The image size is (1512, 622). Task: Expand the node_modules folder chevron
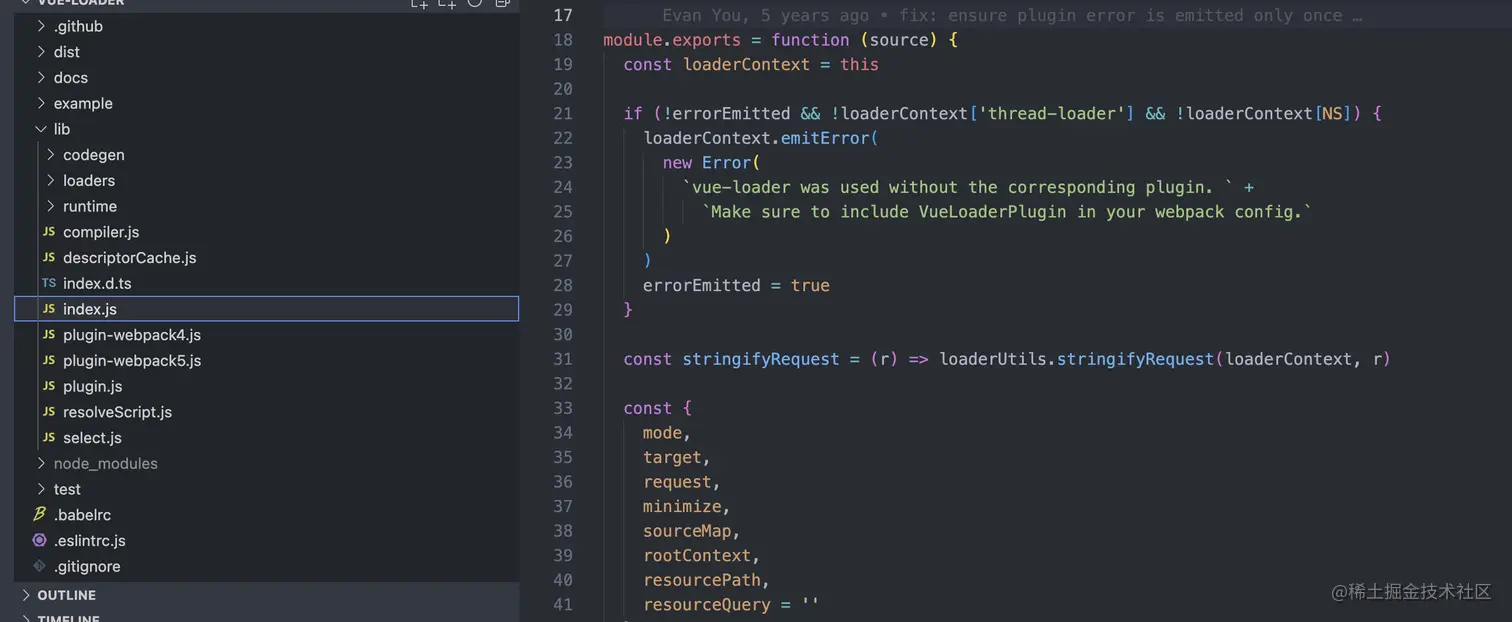pos(41,463)
